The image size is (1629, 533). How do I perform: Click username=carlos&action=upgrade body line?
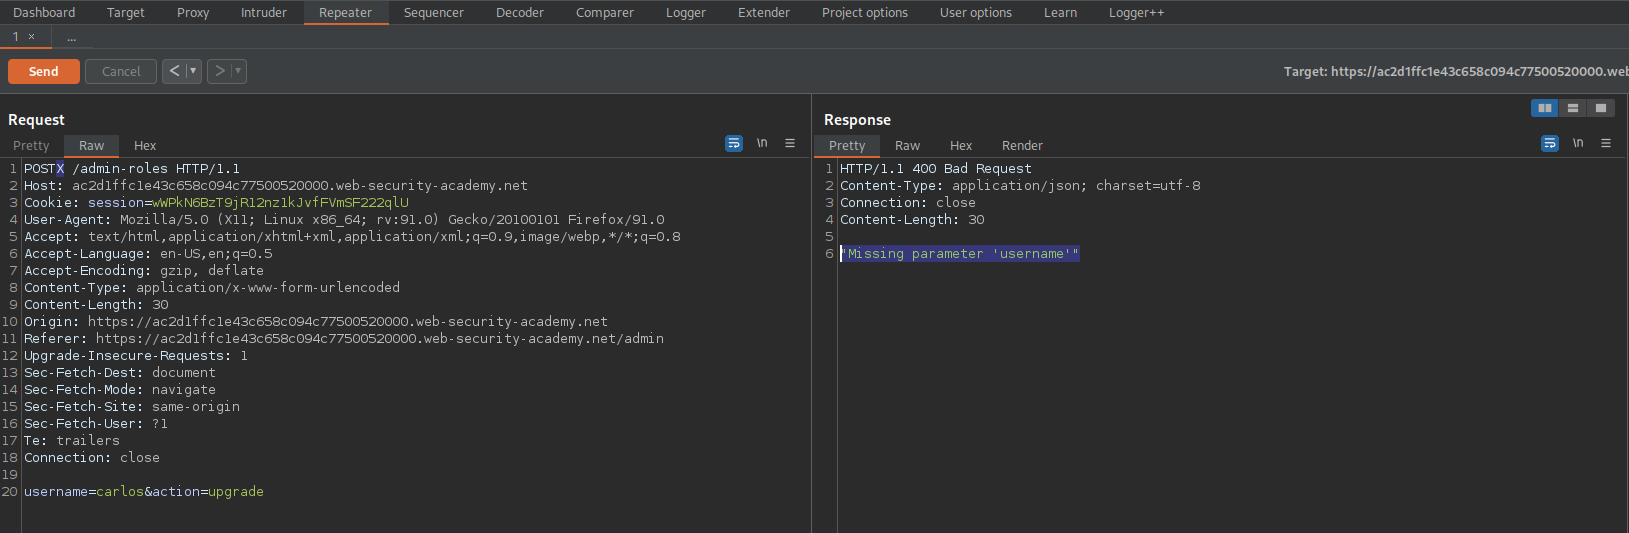pyautogui.click(x=144, y=492)
